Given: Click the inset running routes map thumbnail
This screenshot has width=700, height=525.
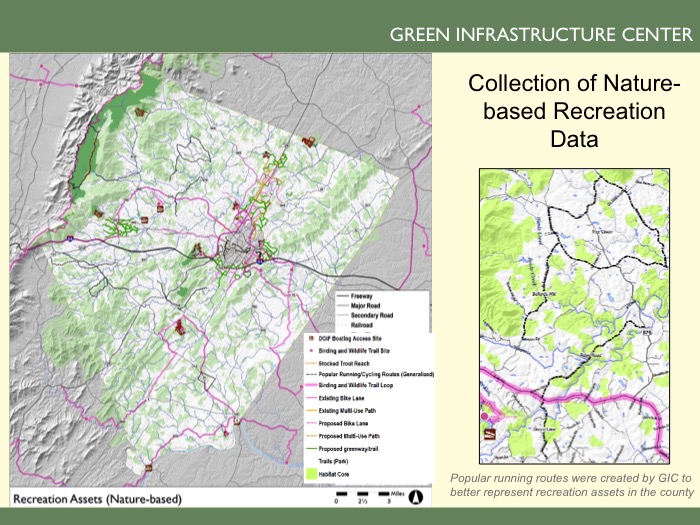Looking at the screenshot, I should tap(573, 313).
